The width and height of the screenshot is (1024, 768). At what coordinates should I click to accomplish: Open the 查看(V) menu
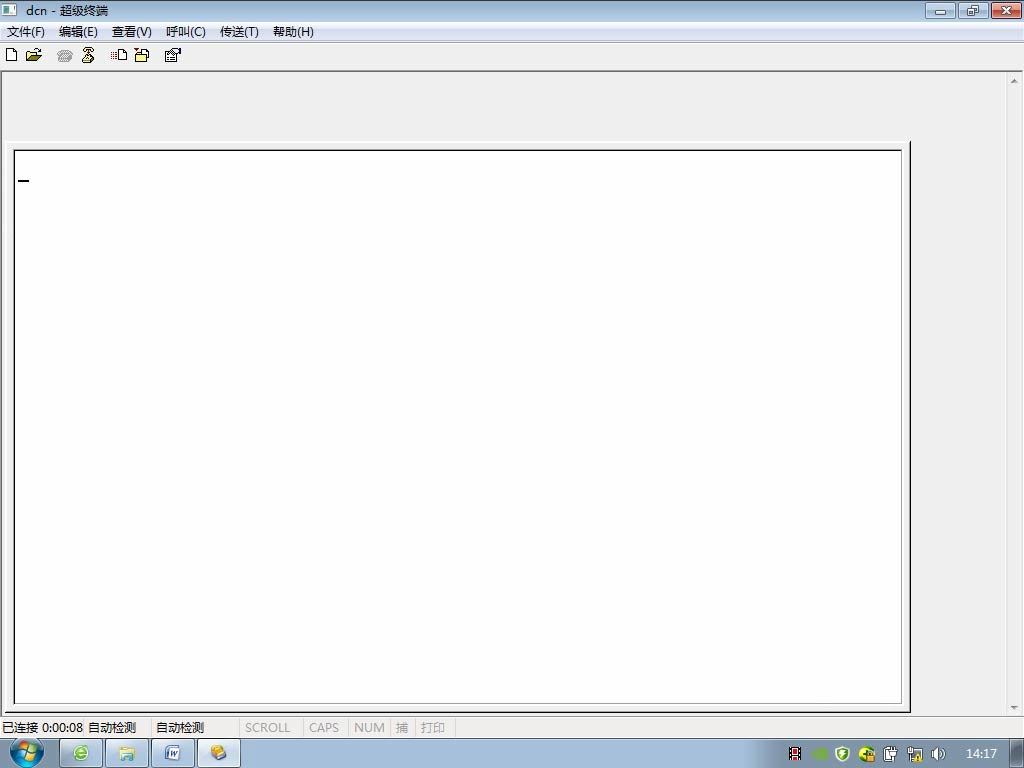[x=131, y=31]
